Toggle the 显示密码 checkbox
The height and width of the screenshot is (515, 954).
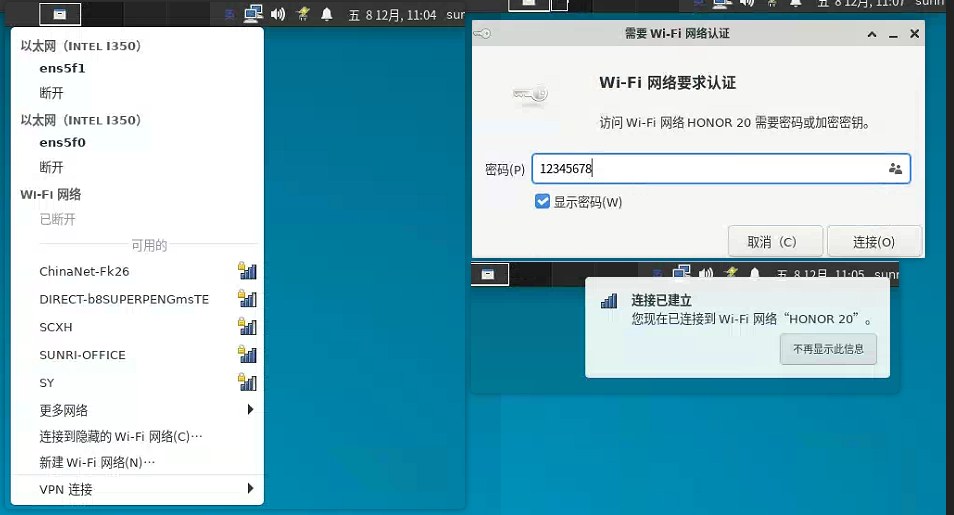click(543, 202)
